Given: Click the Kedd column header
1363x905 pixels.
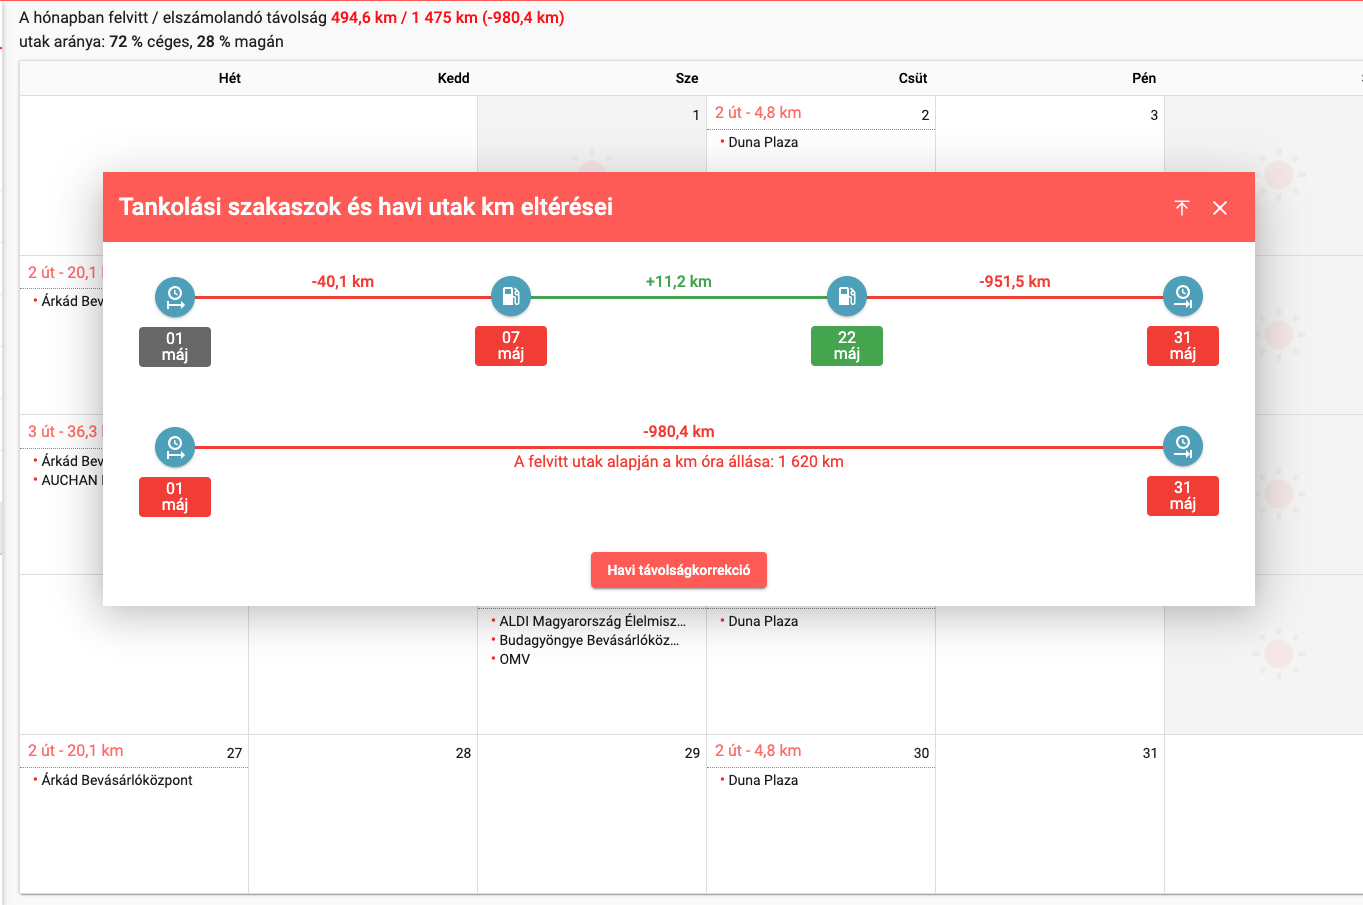Looking at the screenshot, I should [x=454, y=78].
